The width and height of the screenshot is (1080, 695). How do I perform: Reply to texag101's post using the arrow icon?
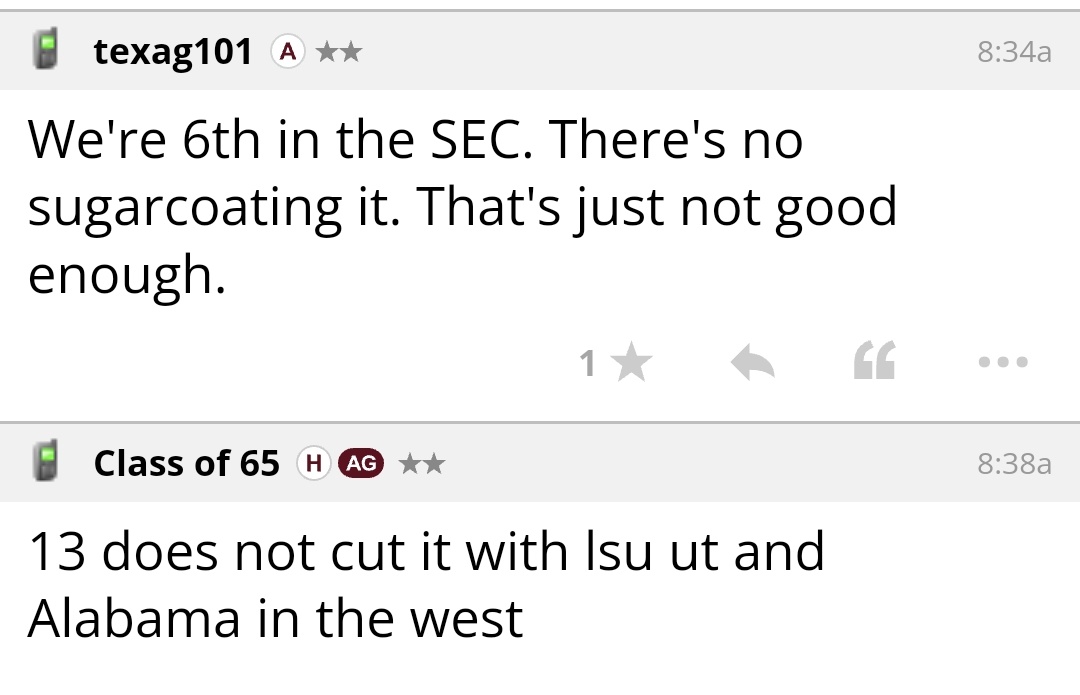pyautogui.click(x=753, y=364)
